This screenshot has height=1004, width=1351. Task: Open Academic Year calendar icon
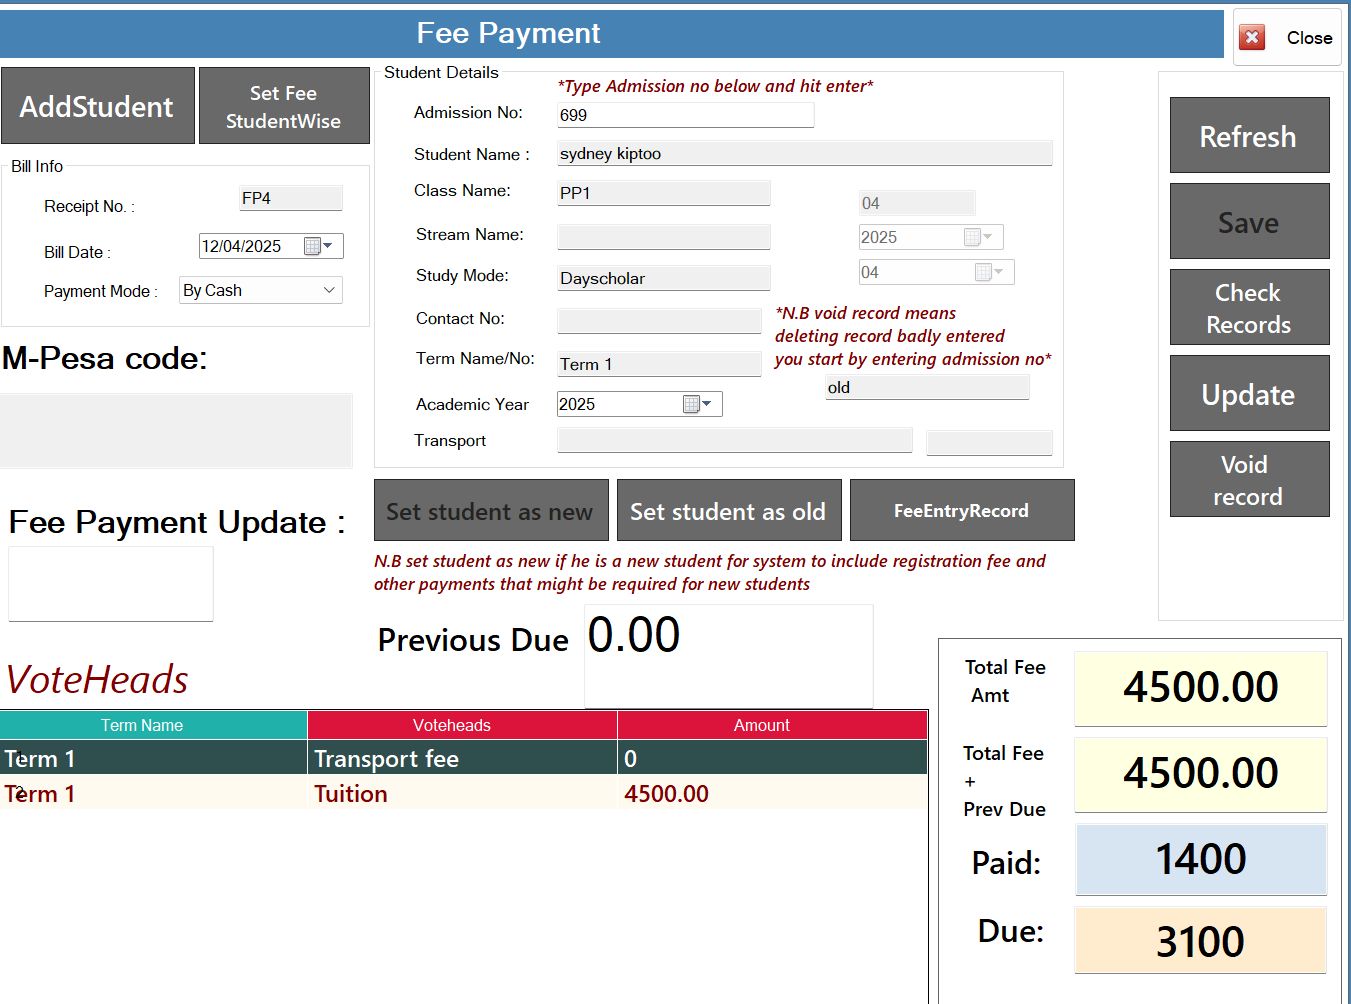coord(691,404)
